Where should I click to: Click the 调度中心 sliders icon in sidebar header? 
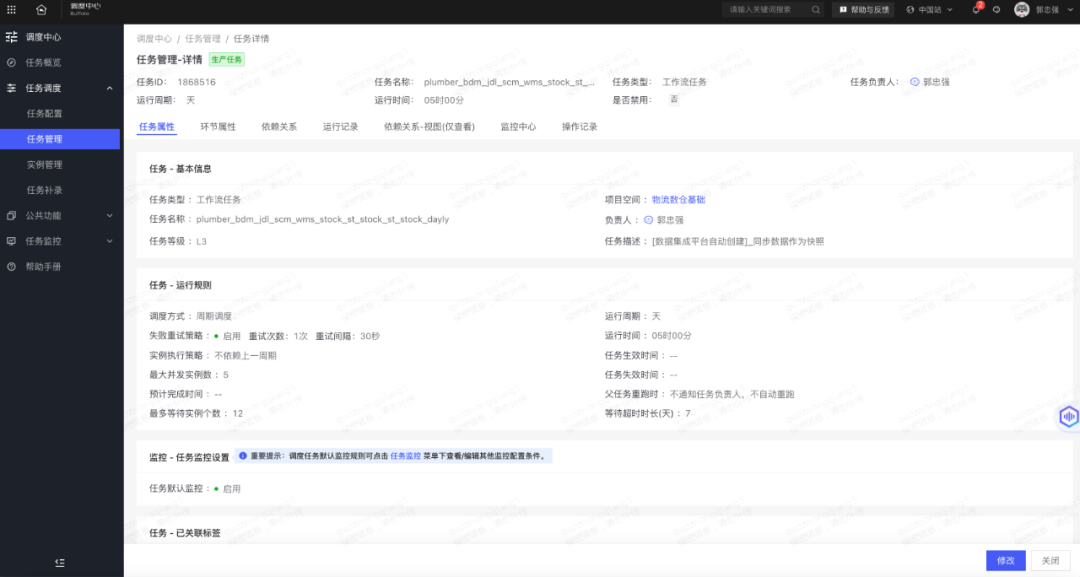pyautogui.click(x=12, y=37)
